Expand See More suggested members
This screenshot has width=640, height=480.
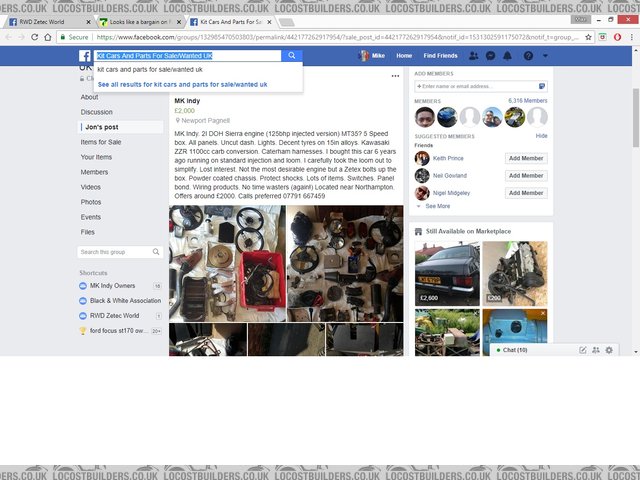[x=437, y=206]
